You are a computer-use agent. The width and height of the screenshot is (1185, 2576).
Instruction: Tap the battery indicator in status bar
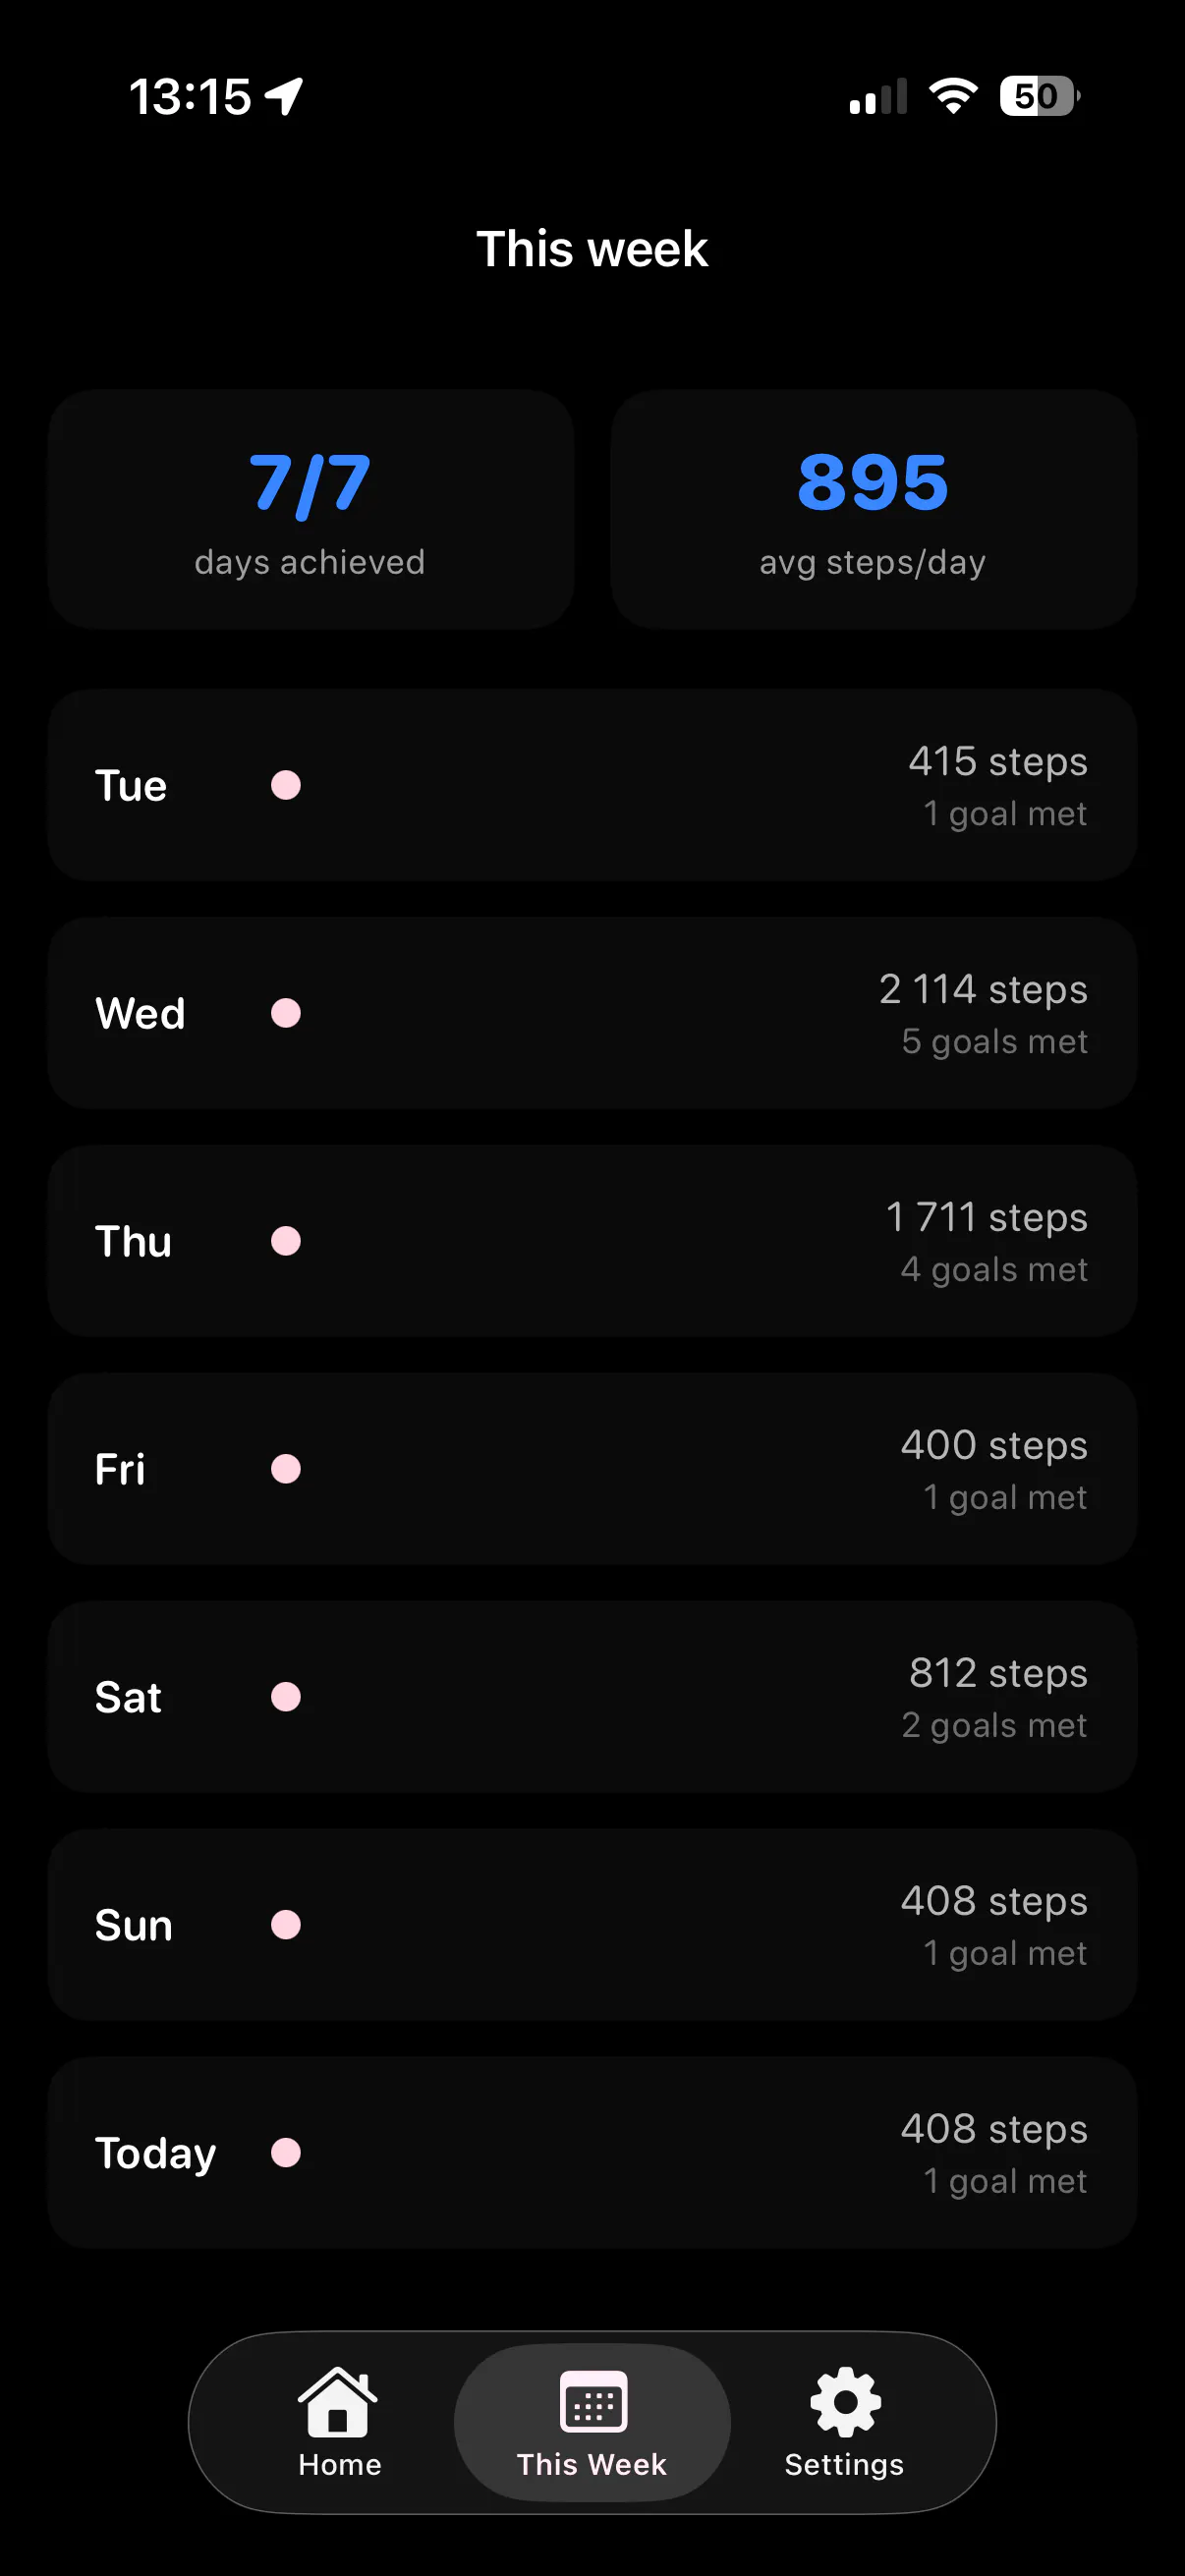pyautogui.click(x=1039, y=96)
